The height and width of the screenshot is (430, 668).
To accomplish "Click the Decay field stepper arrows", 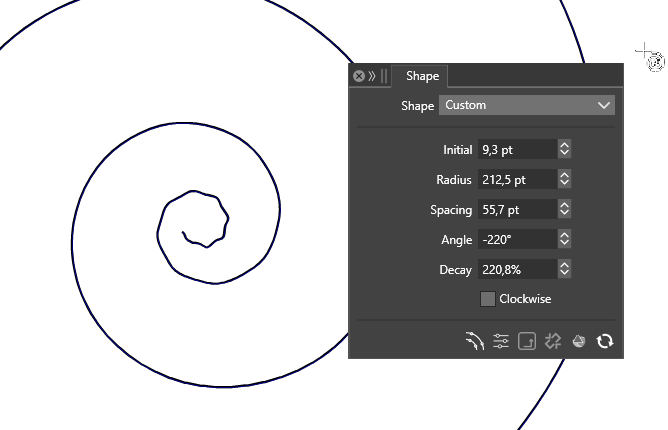I will click(564, 269).
